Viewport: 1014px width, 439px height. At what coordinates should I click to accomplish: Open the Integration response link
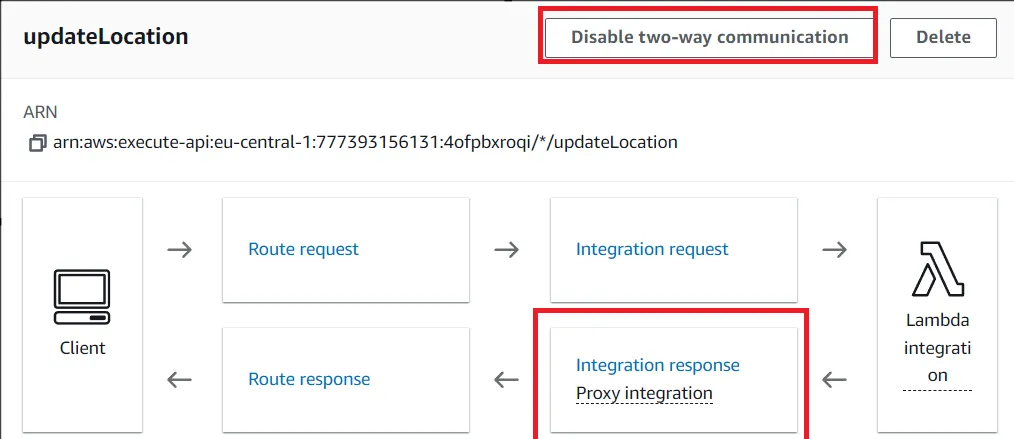[658, 365]
